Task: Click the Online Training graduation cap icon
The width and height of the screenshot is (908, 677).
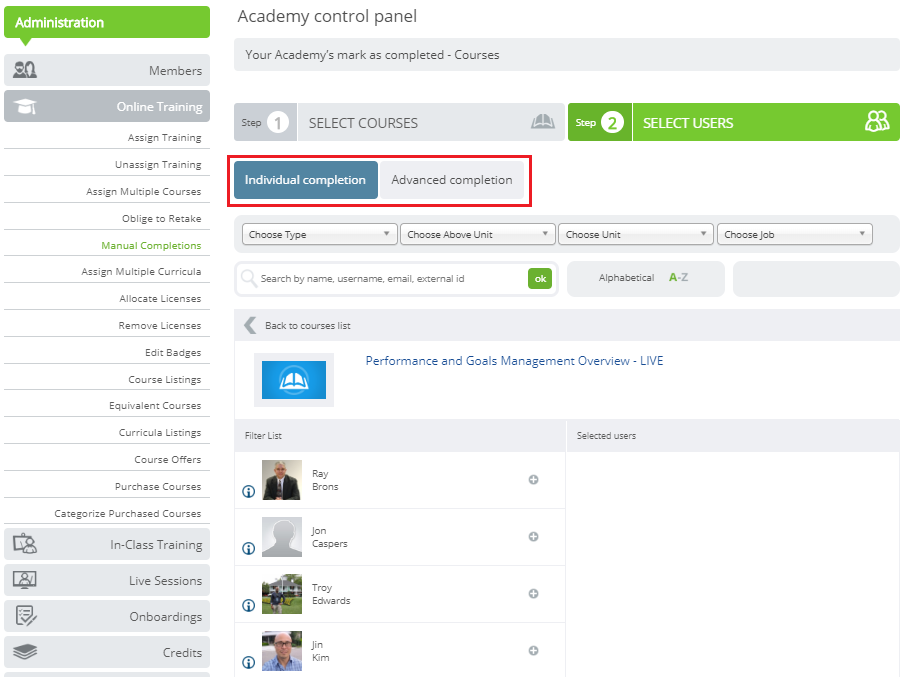Action: point(25,107)
